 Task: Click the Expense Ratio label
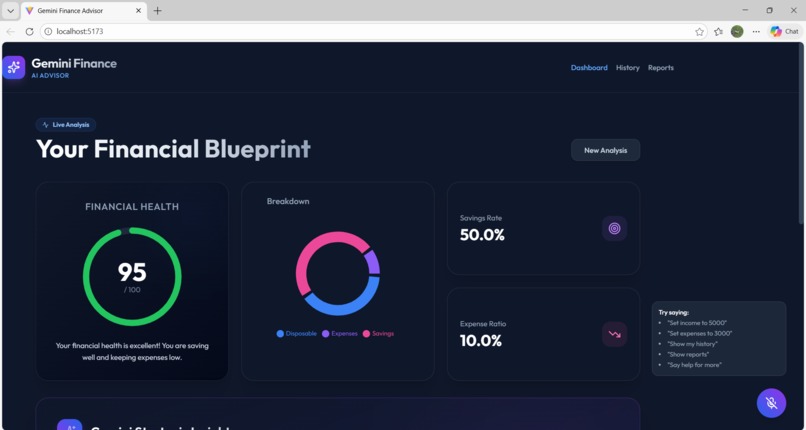click(x=483, y=324)
